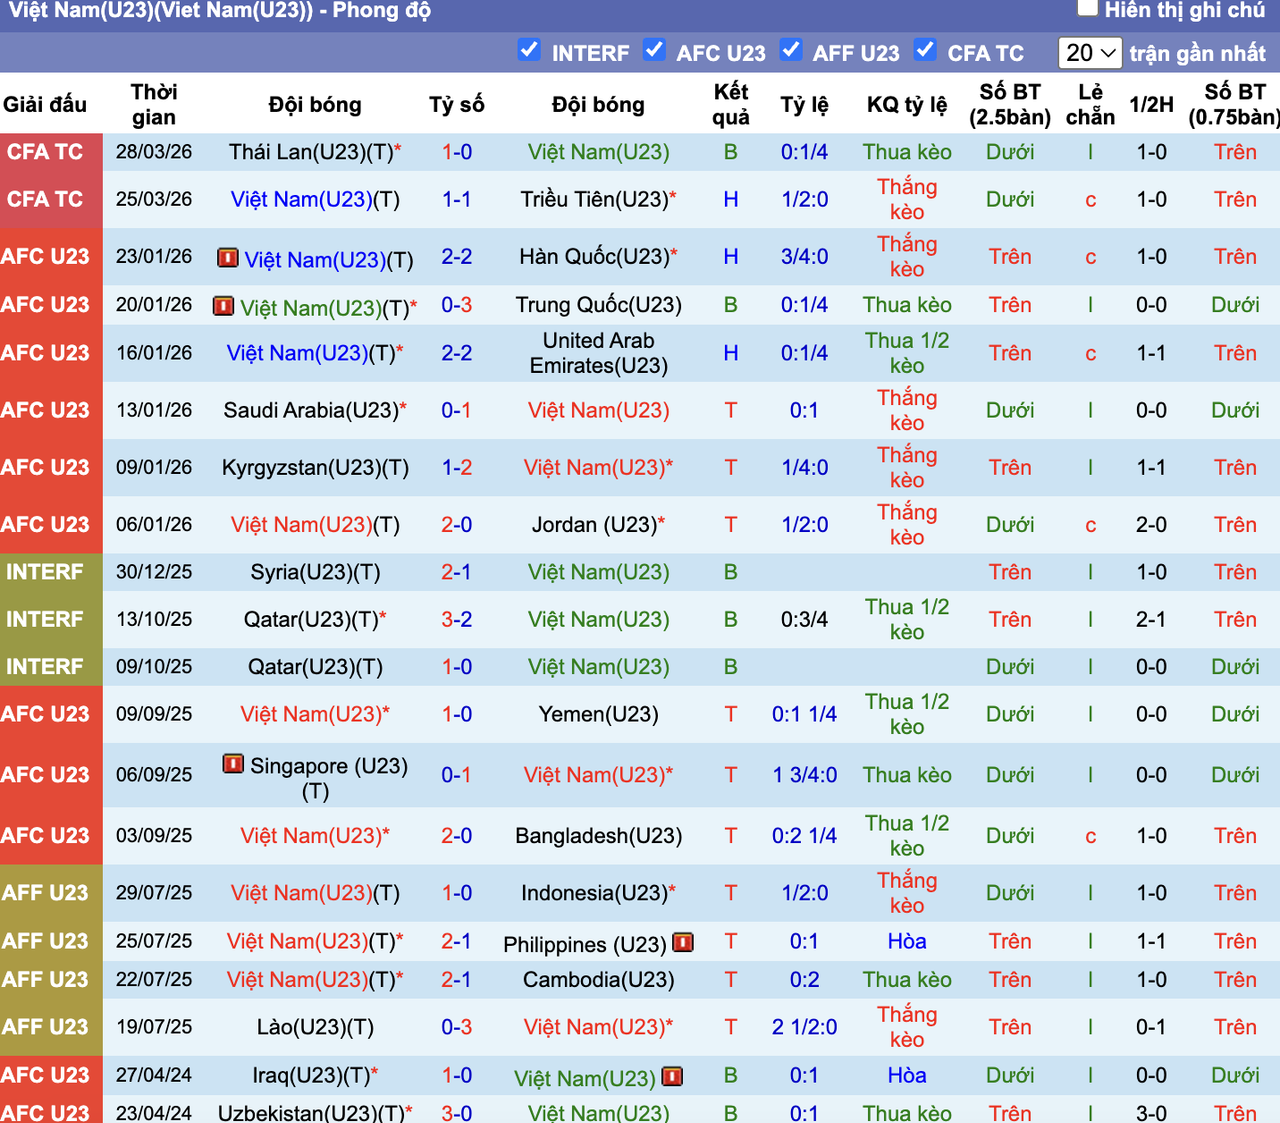
Task: Click red card icon next to Singapore (U23)
Action: click(x=233, y=765)
